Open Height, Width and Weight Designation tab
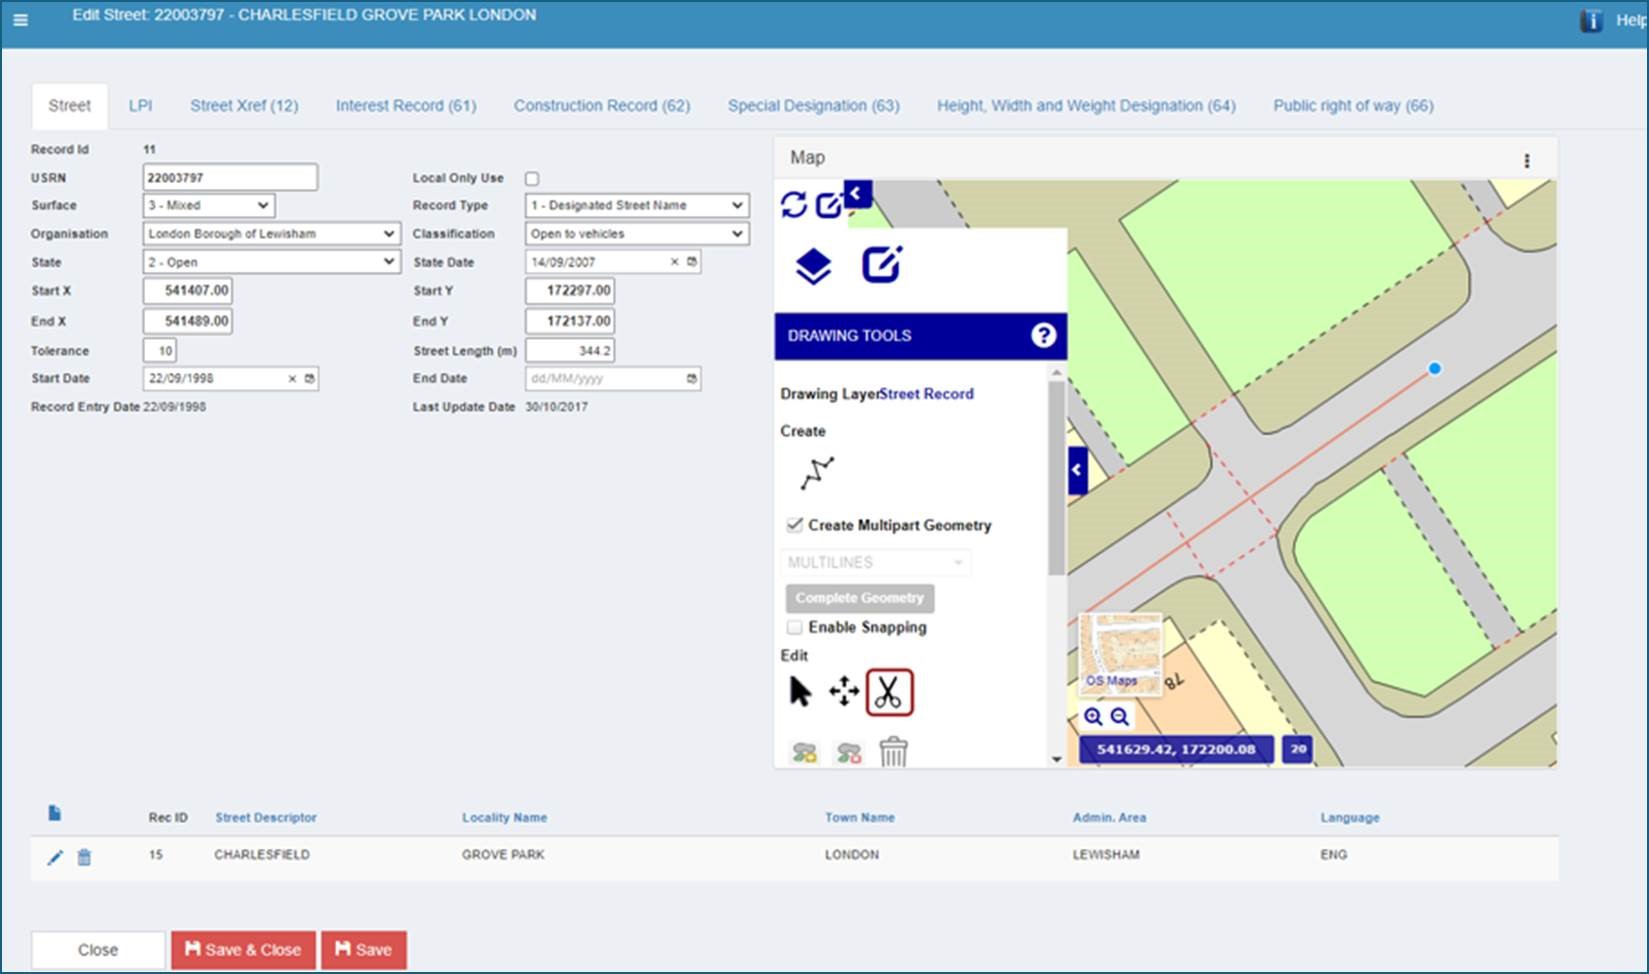The height and width of the screenshot is (974, 1649). [x=1086, y=106]
